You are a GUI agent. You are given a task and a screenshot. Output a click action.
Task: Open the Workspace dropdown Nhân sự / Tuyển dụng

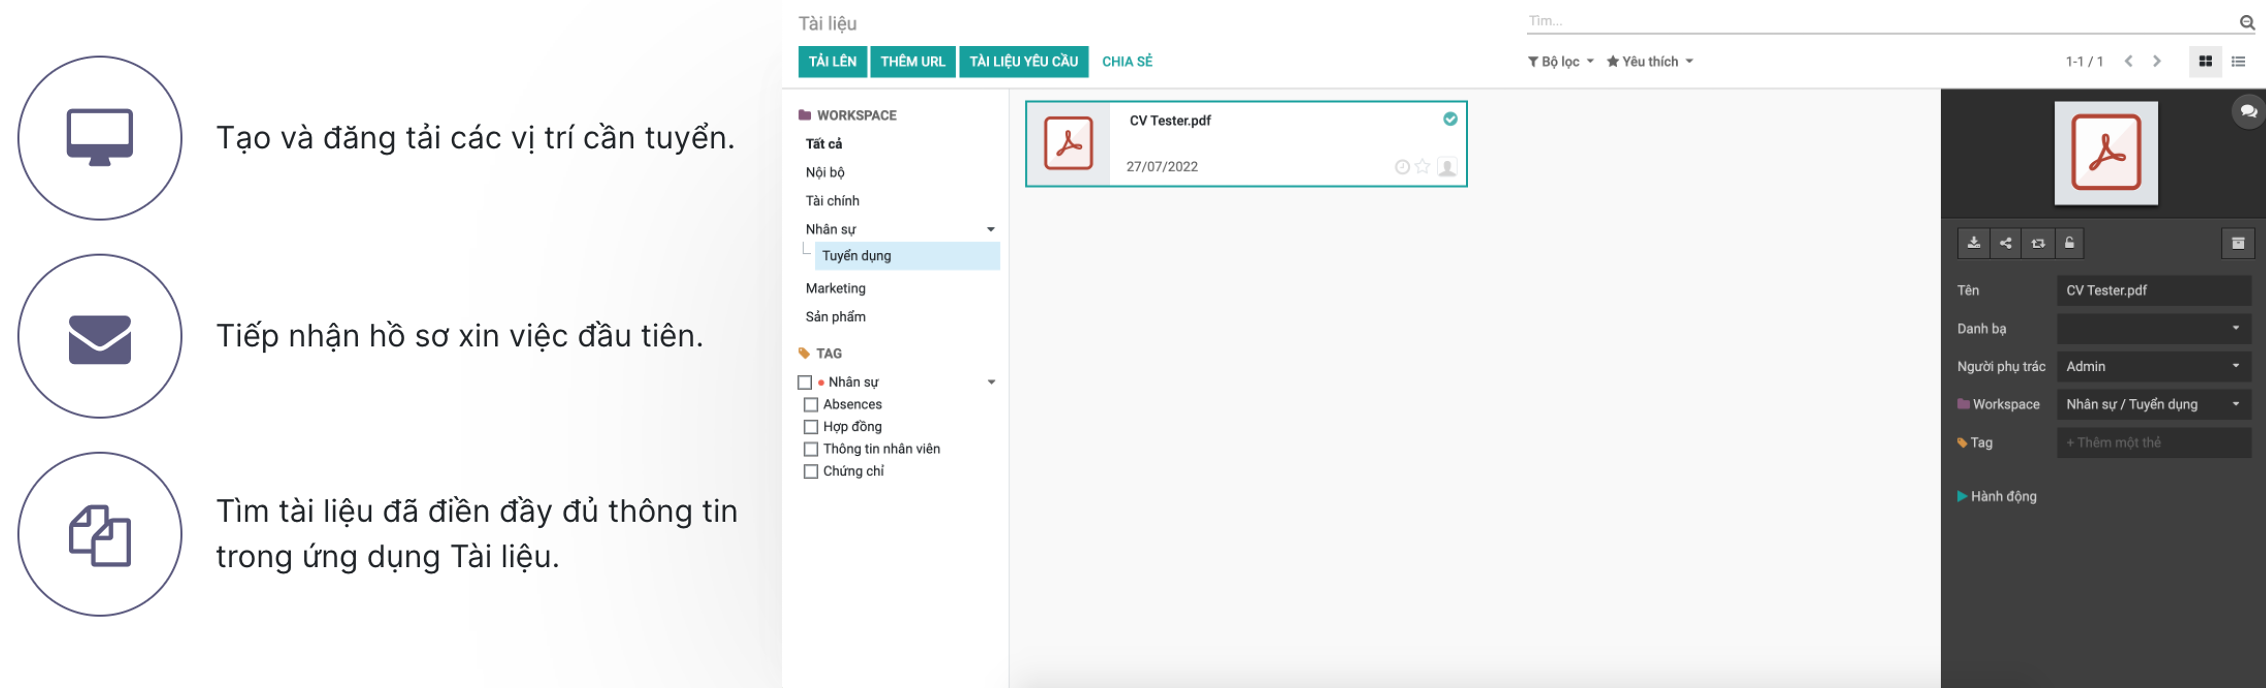2153,405
